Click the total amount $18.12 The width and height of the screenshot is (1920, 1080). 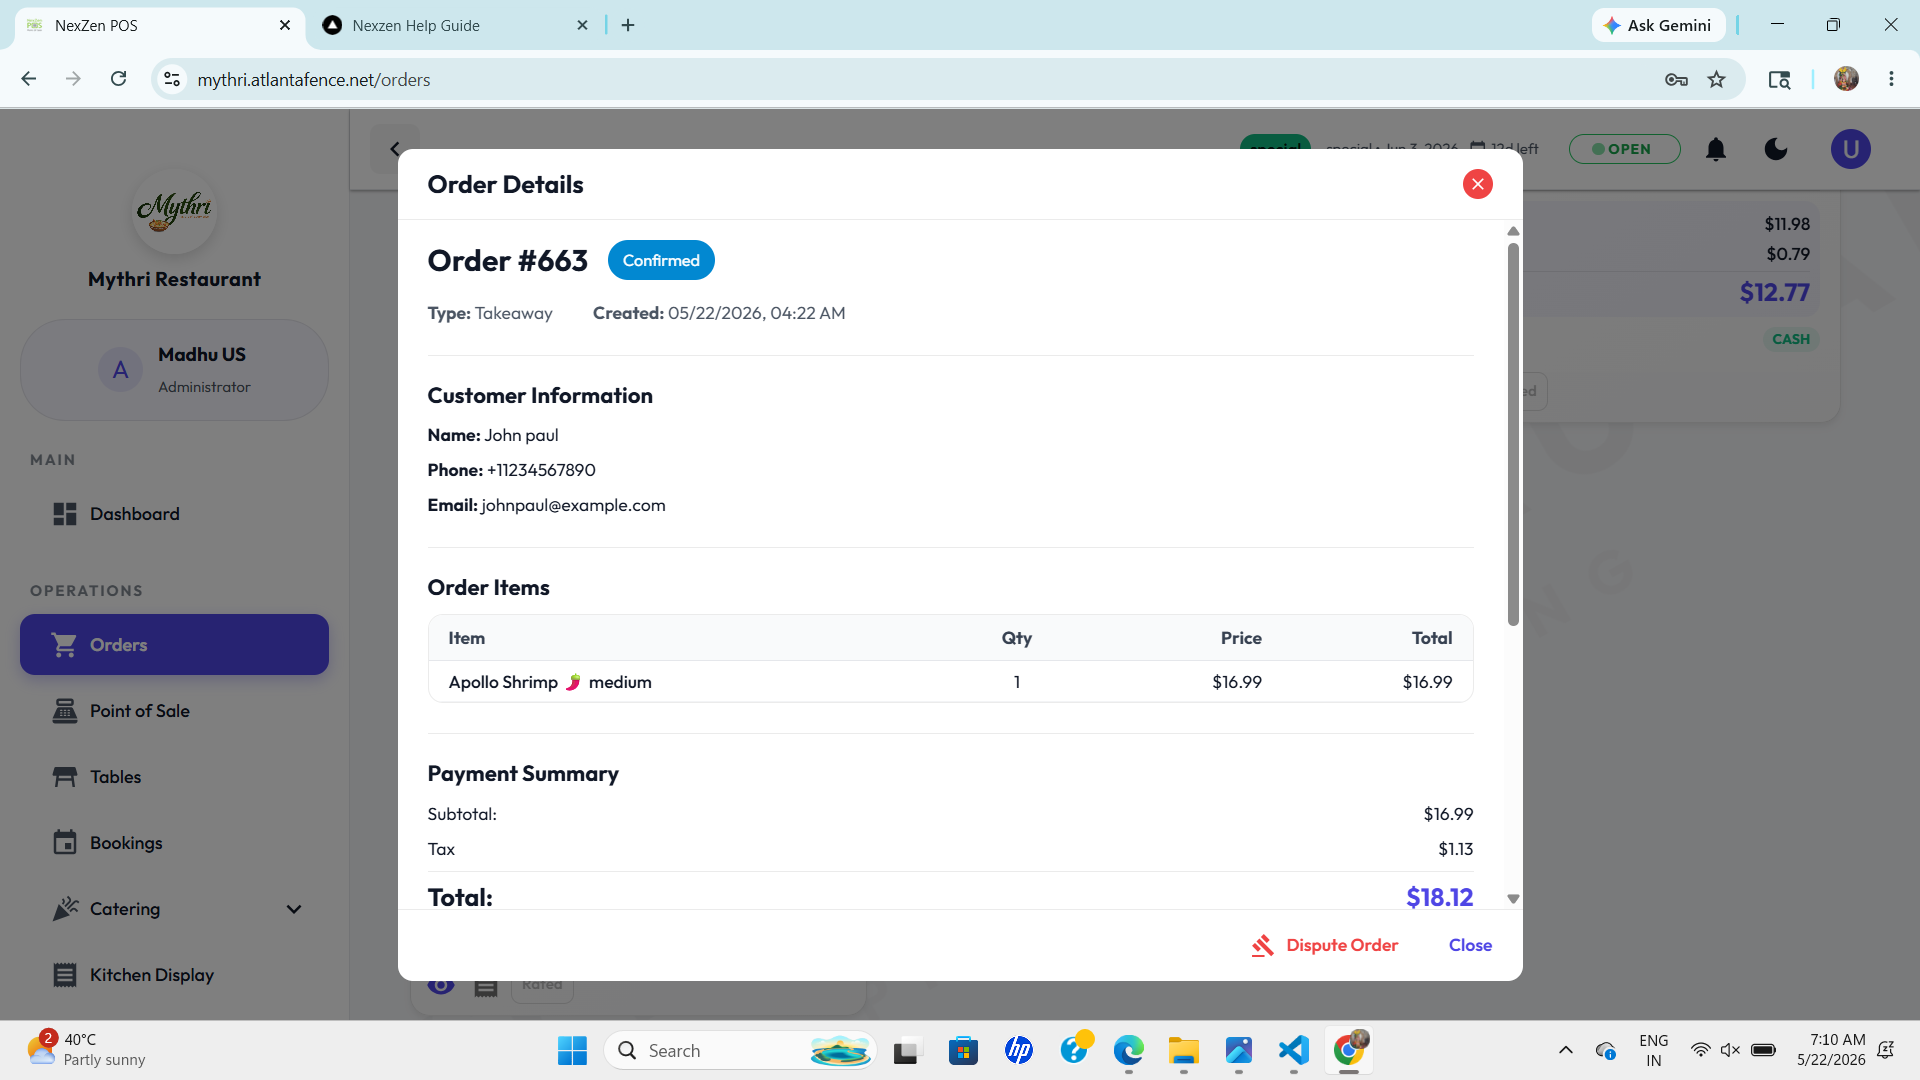click(1439, 897)
